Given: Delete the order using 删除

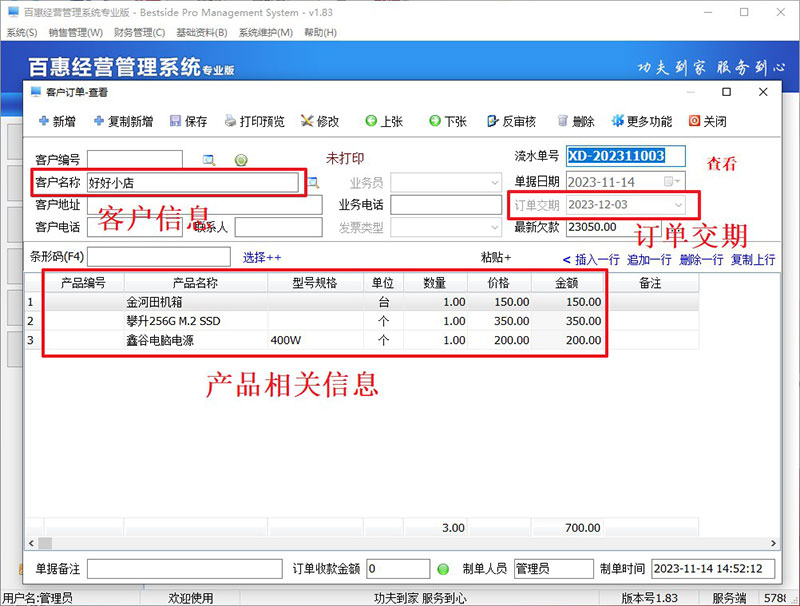Looking at the screenshot, I should tap(563, 121).
